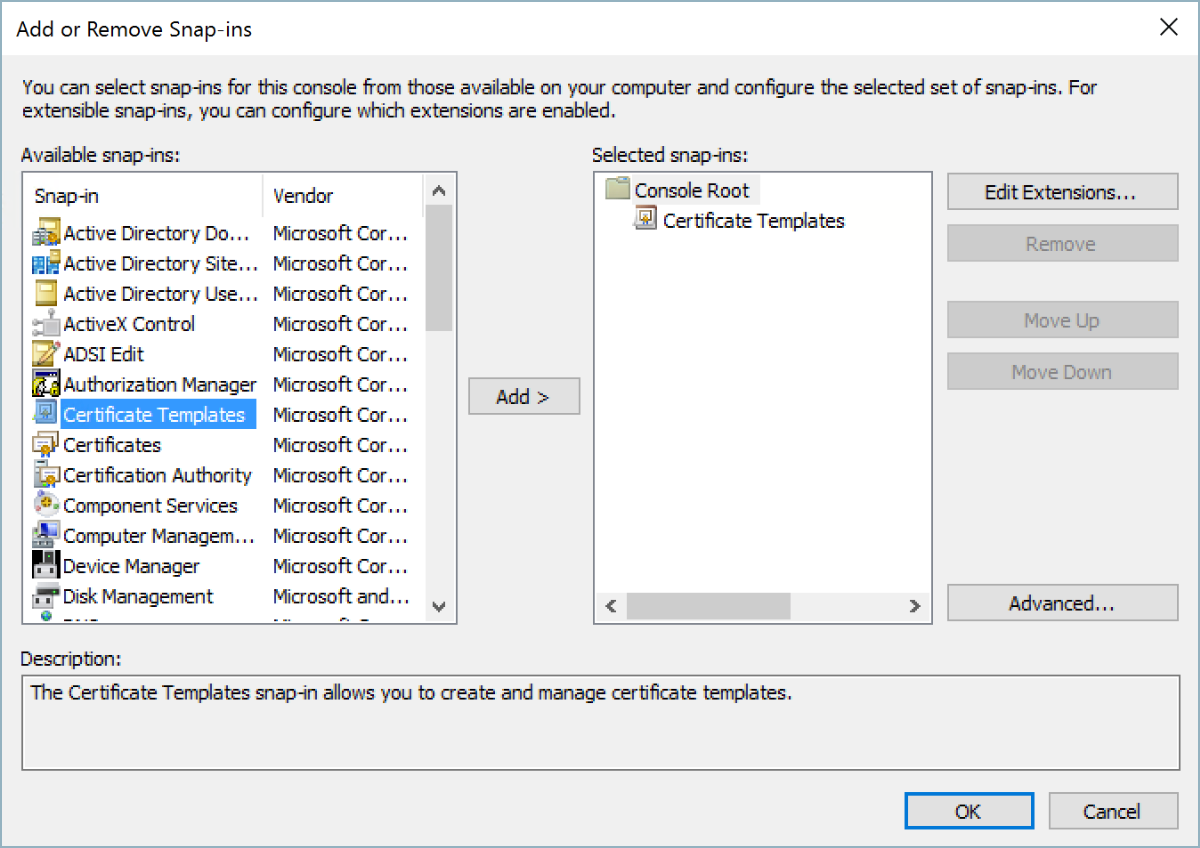This screenshot has width=1200, height=848.
Task: Select Active Directory Do... in available list
Action: point(156,234)
